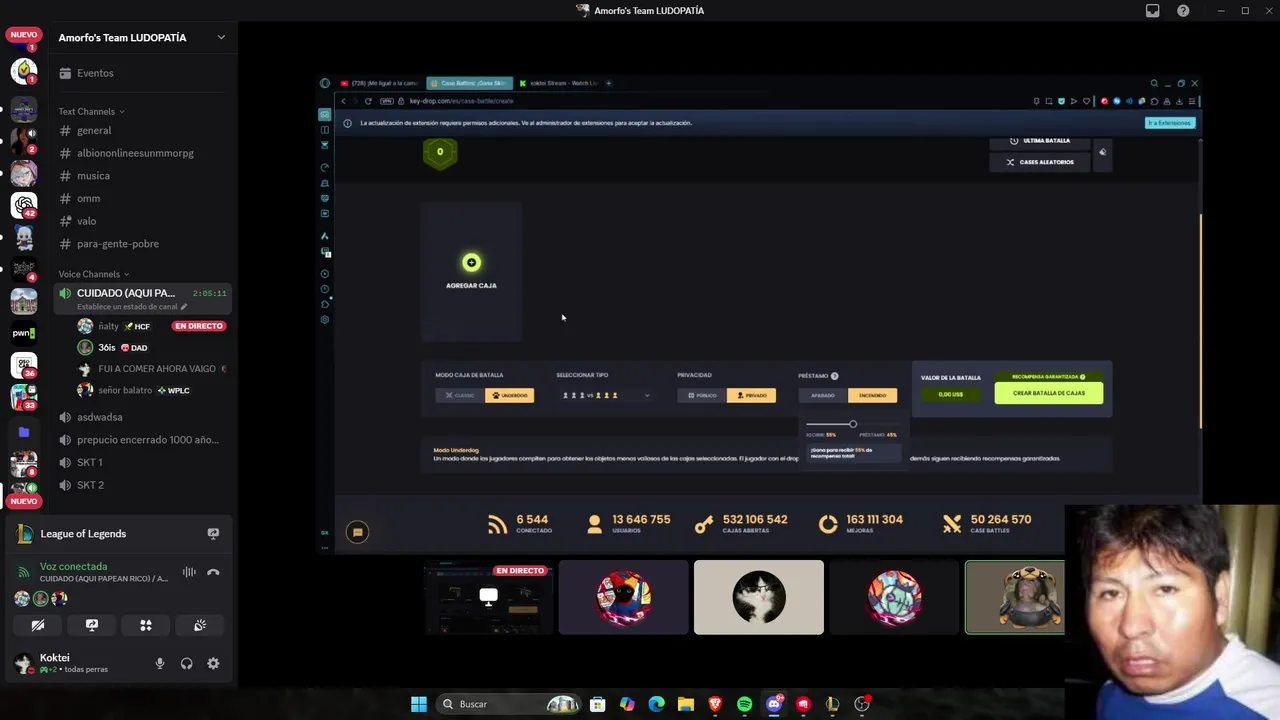Screen dimensions: 1280x720
Task: Turn Préstamo to Apagado
Action: point(823,395)
